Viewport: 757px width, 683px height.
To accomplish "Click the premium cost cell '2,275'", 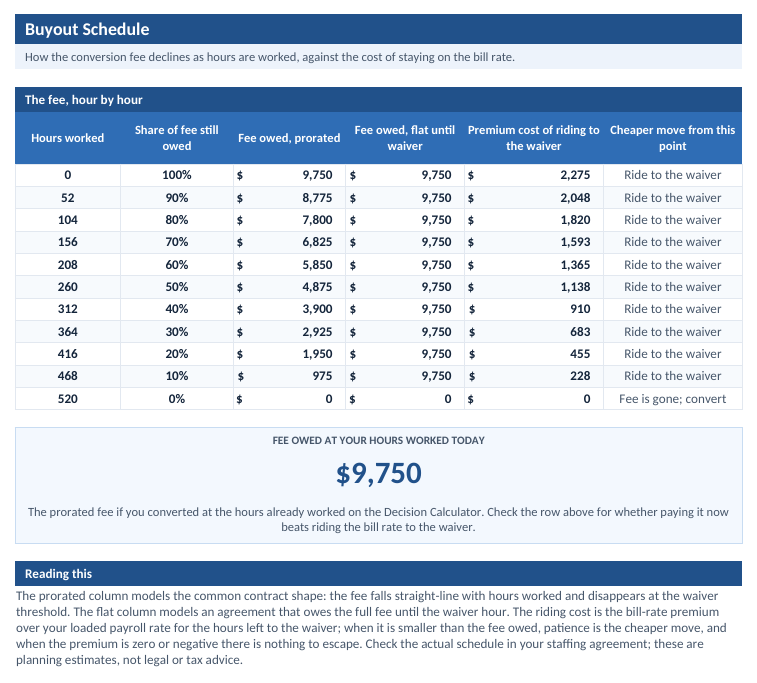I will 533,175.
